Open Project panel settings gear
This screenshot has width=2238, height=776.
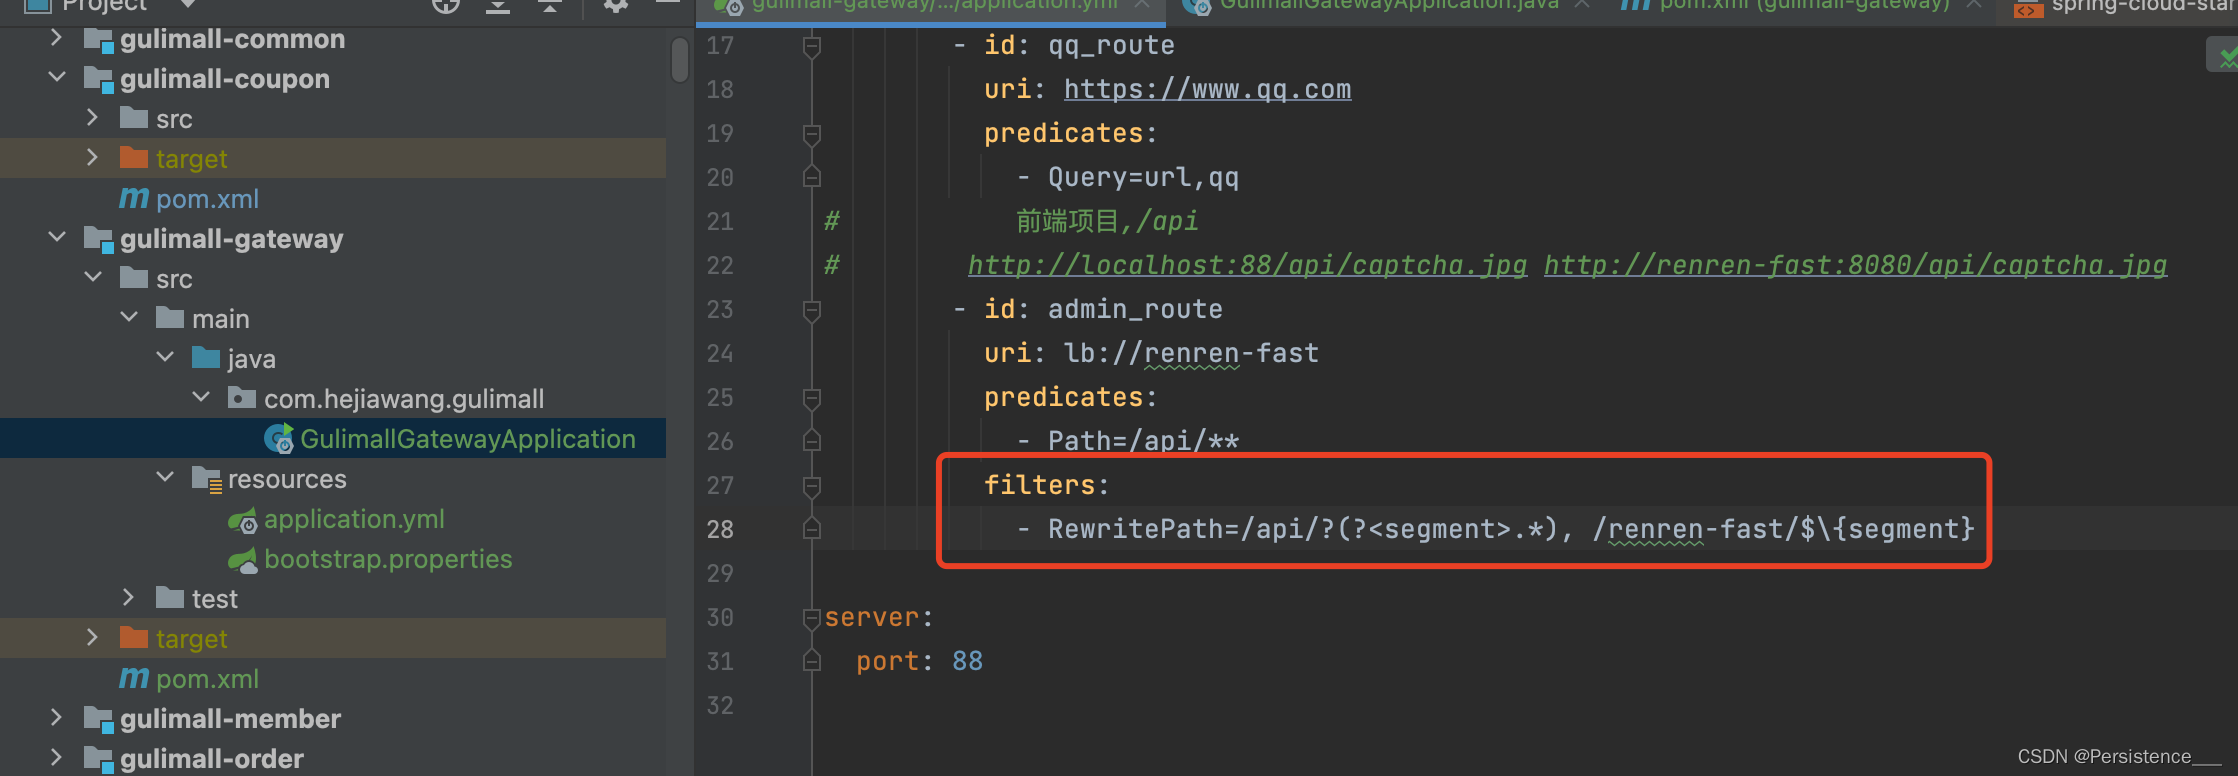coord(616,5)
